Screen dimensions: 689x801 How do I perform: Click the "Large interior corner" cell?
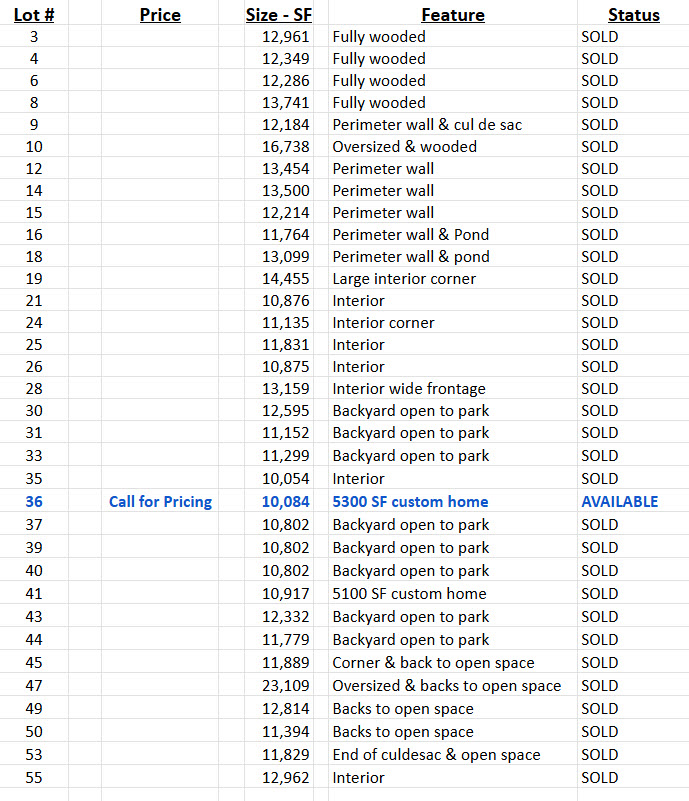404,279
